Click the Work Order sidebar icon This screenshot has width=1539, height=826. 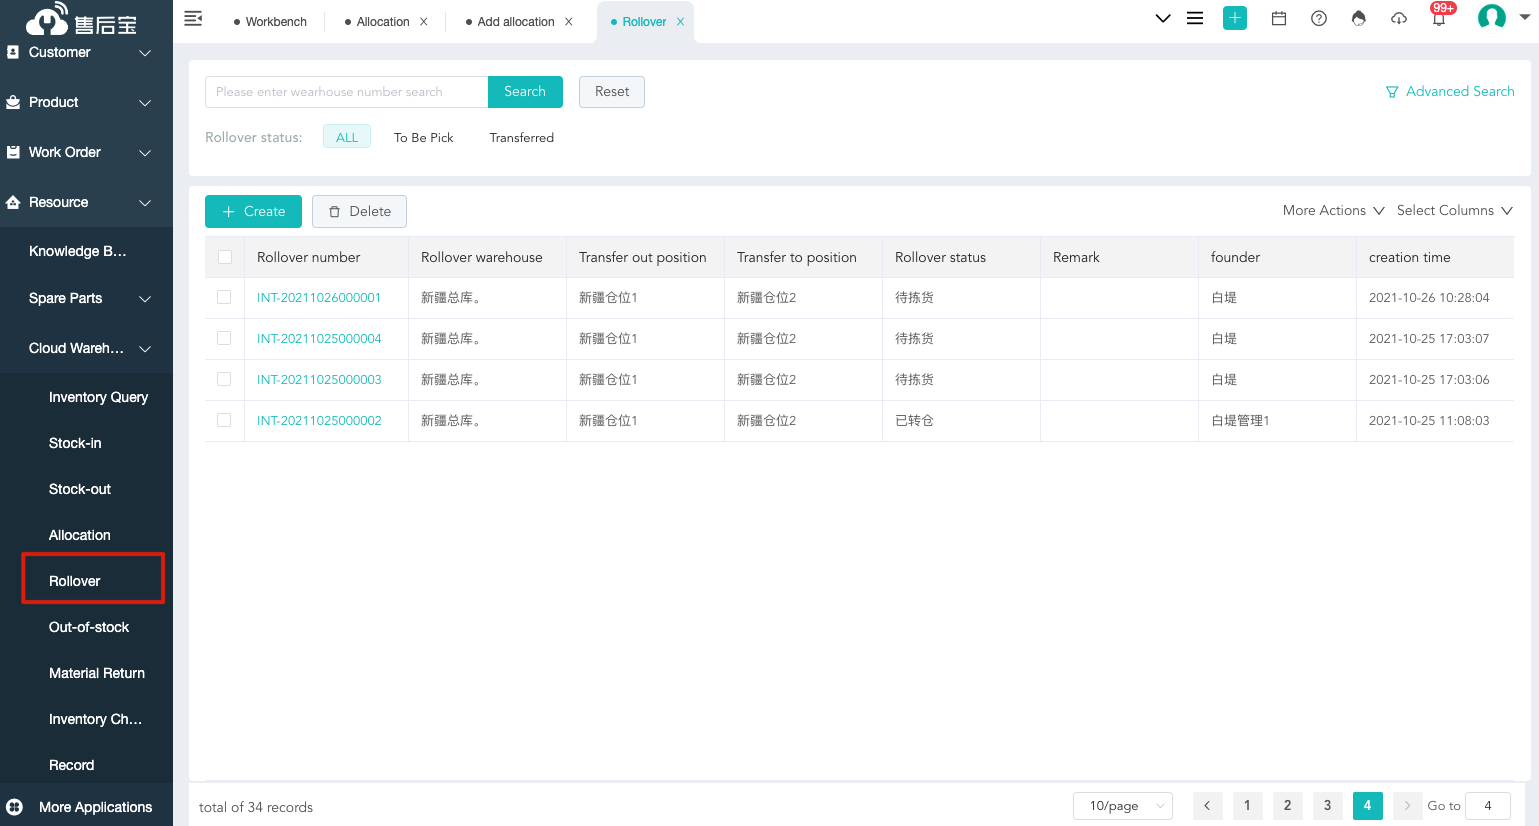(13, 152)
